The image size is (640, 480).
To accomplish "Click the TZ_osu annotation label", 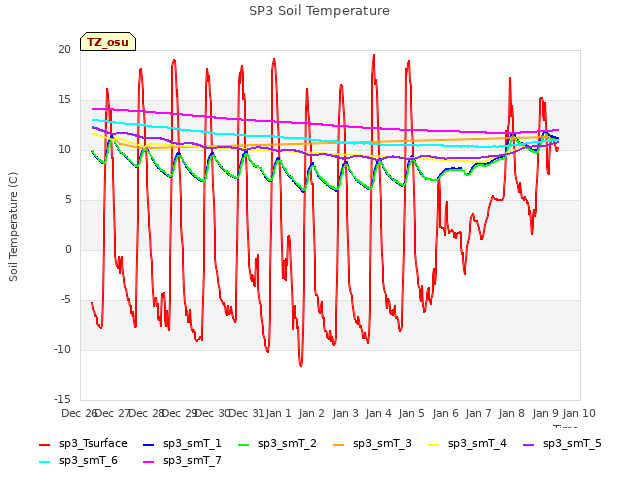I will tap(108, 42).
